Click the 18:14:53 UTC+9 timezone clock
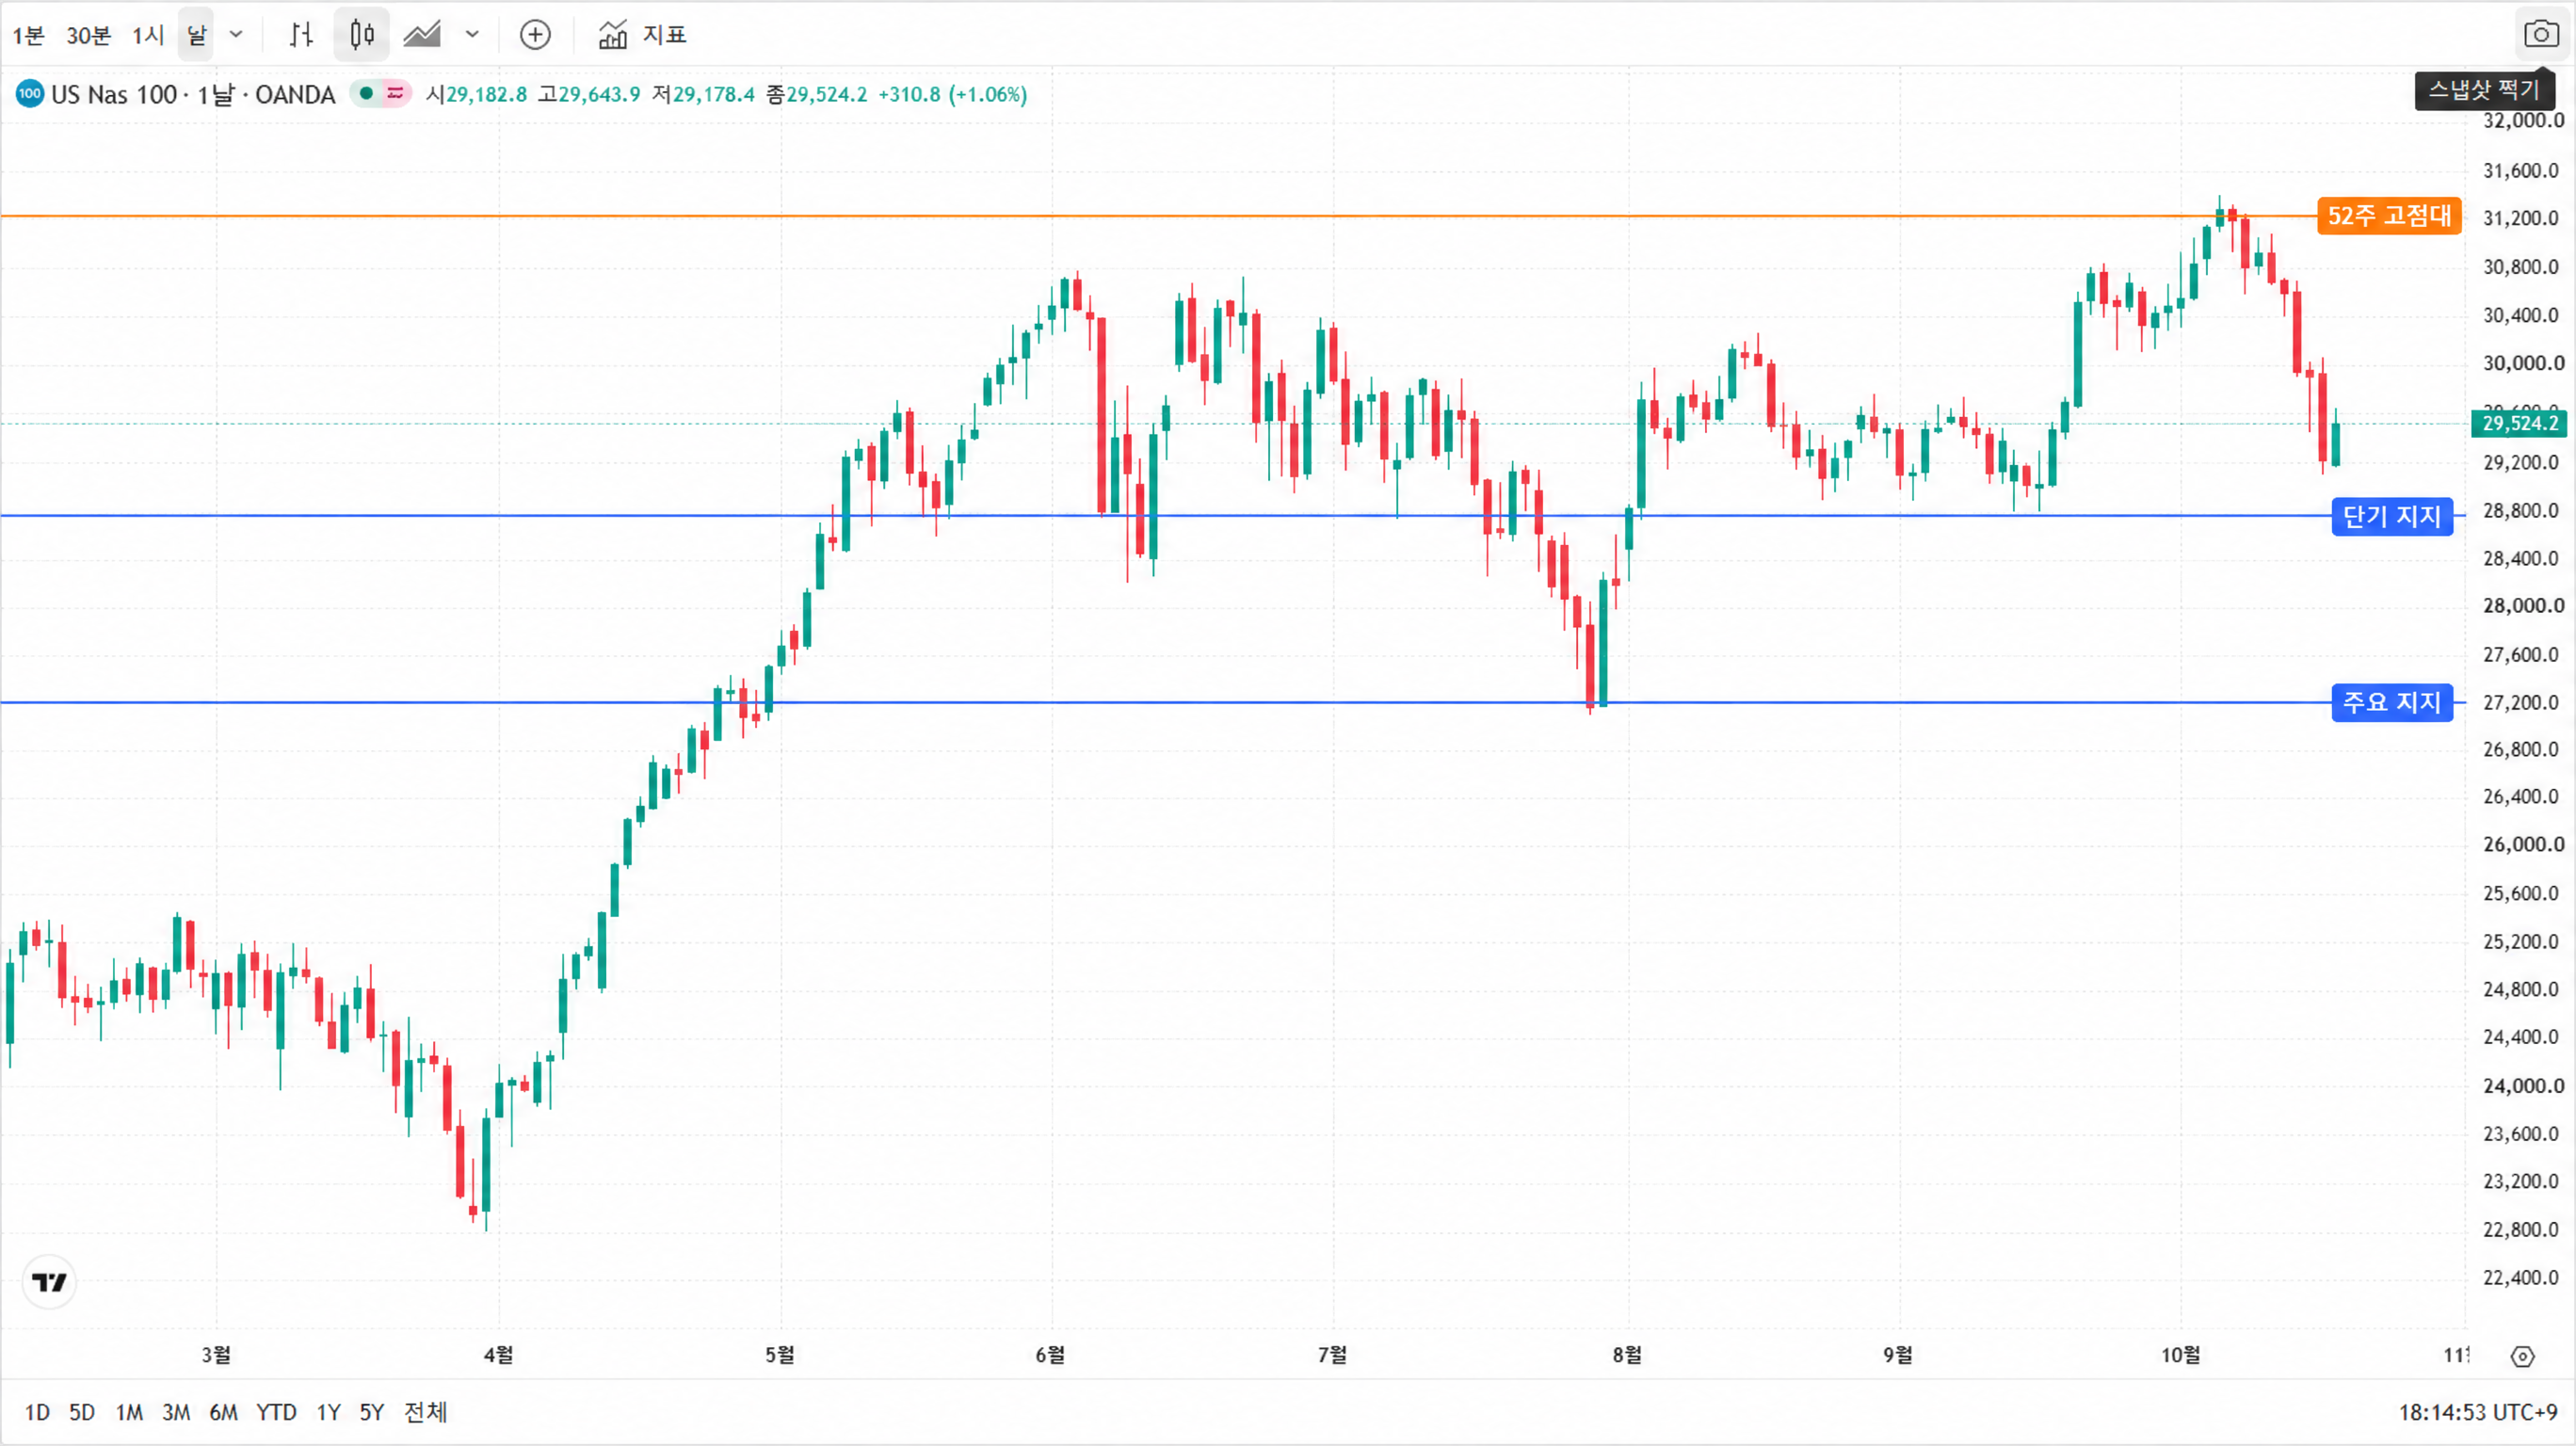Image resolution: width=2576 pixels, height=1446 pixels. click(2478, 1413)
